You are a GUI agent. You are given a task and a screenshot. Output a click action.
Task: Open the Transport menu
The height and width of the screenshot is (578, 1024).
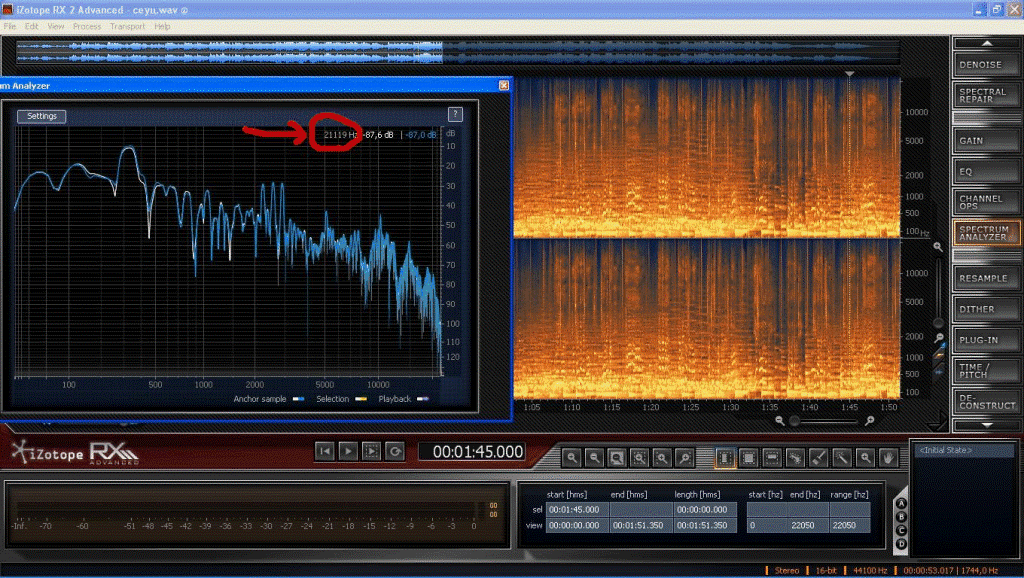click(x=127, y=26)
